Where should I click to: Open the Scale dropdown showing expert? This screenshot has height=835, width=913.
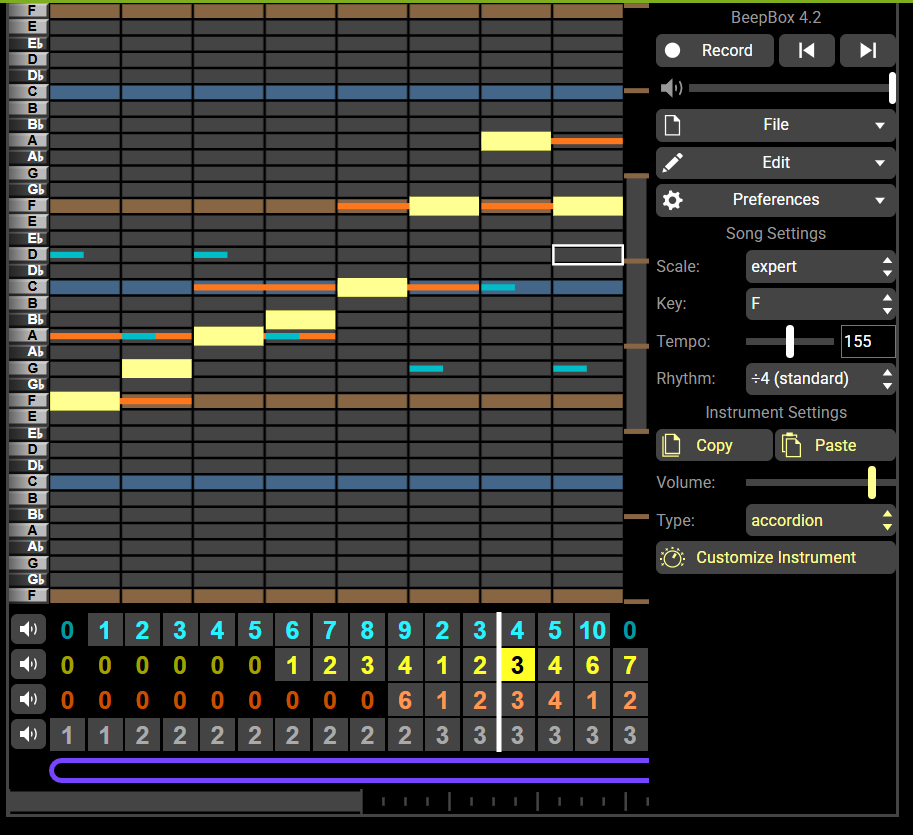[x=820, y=267]
